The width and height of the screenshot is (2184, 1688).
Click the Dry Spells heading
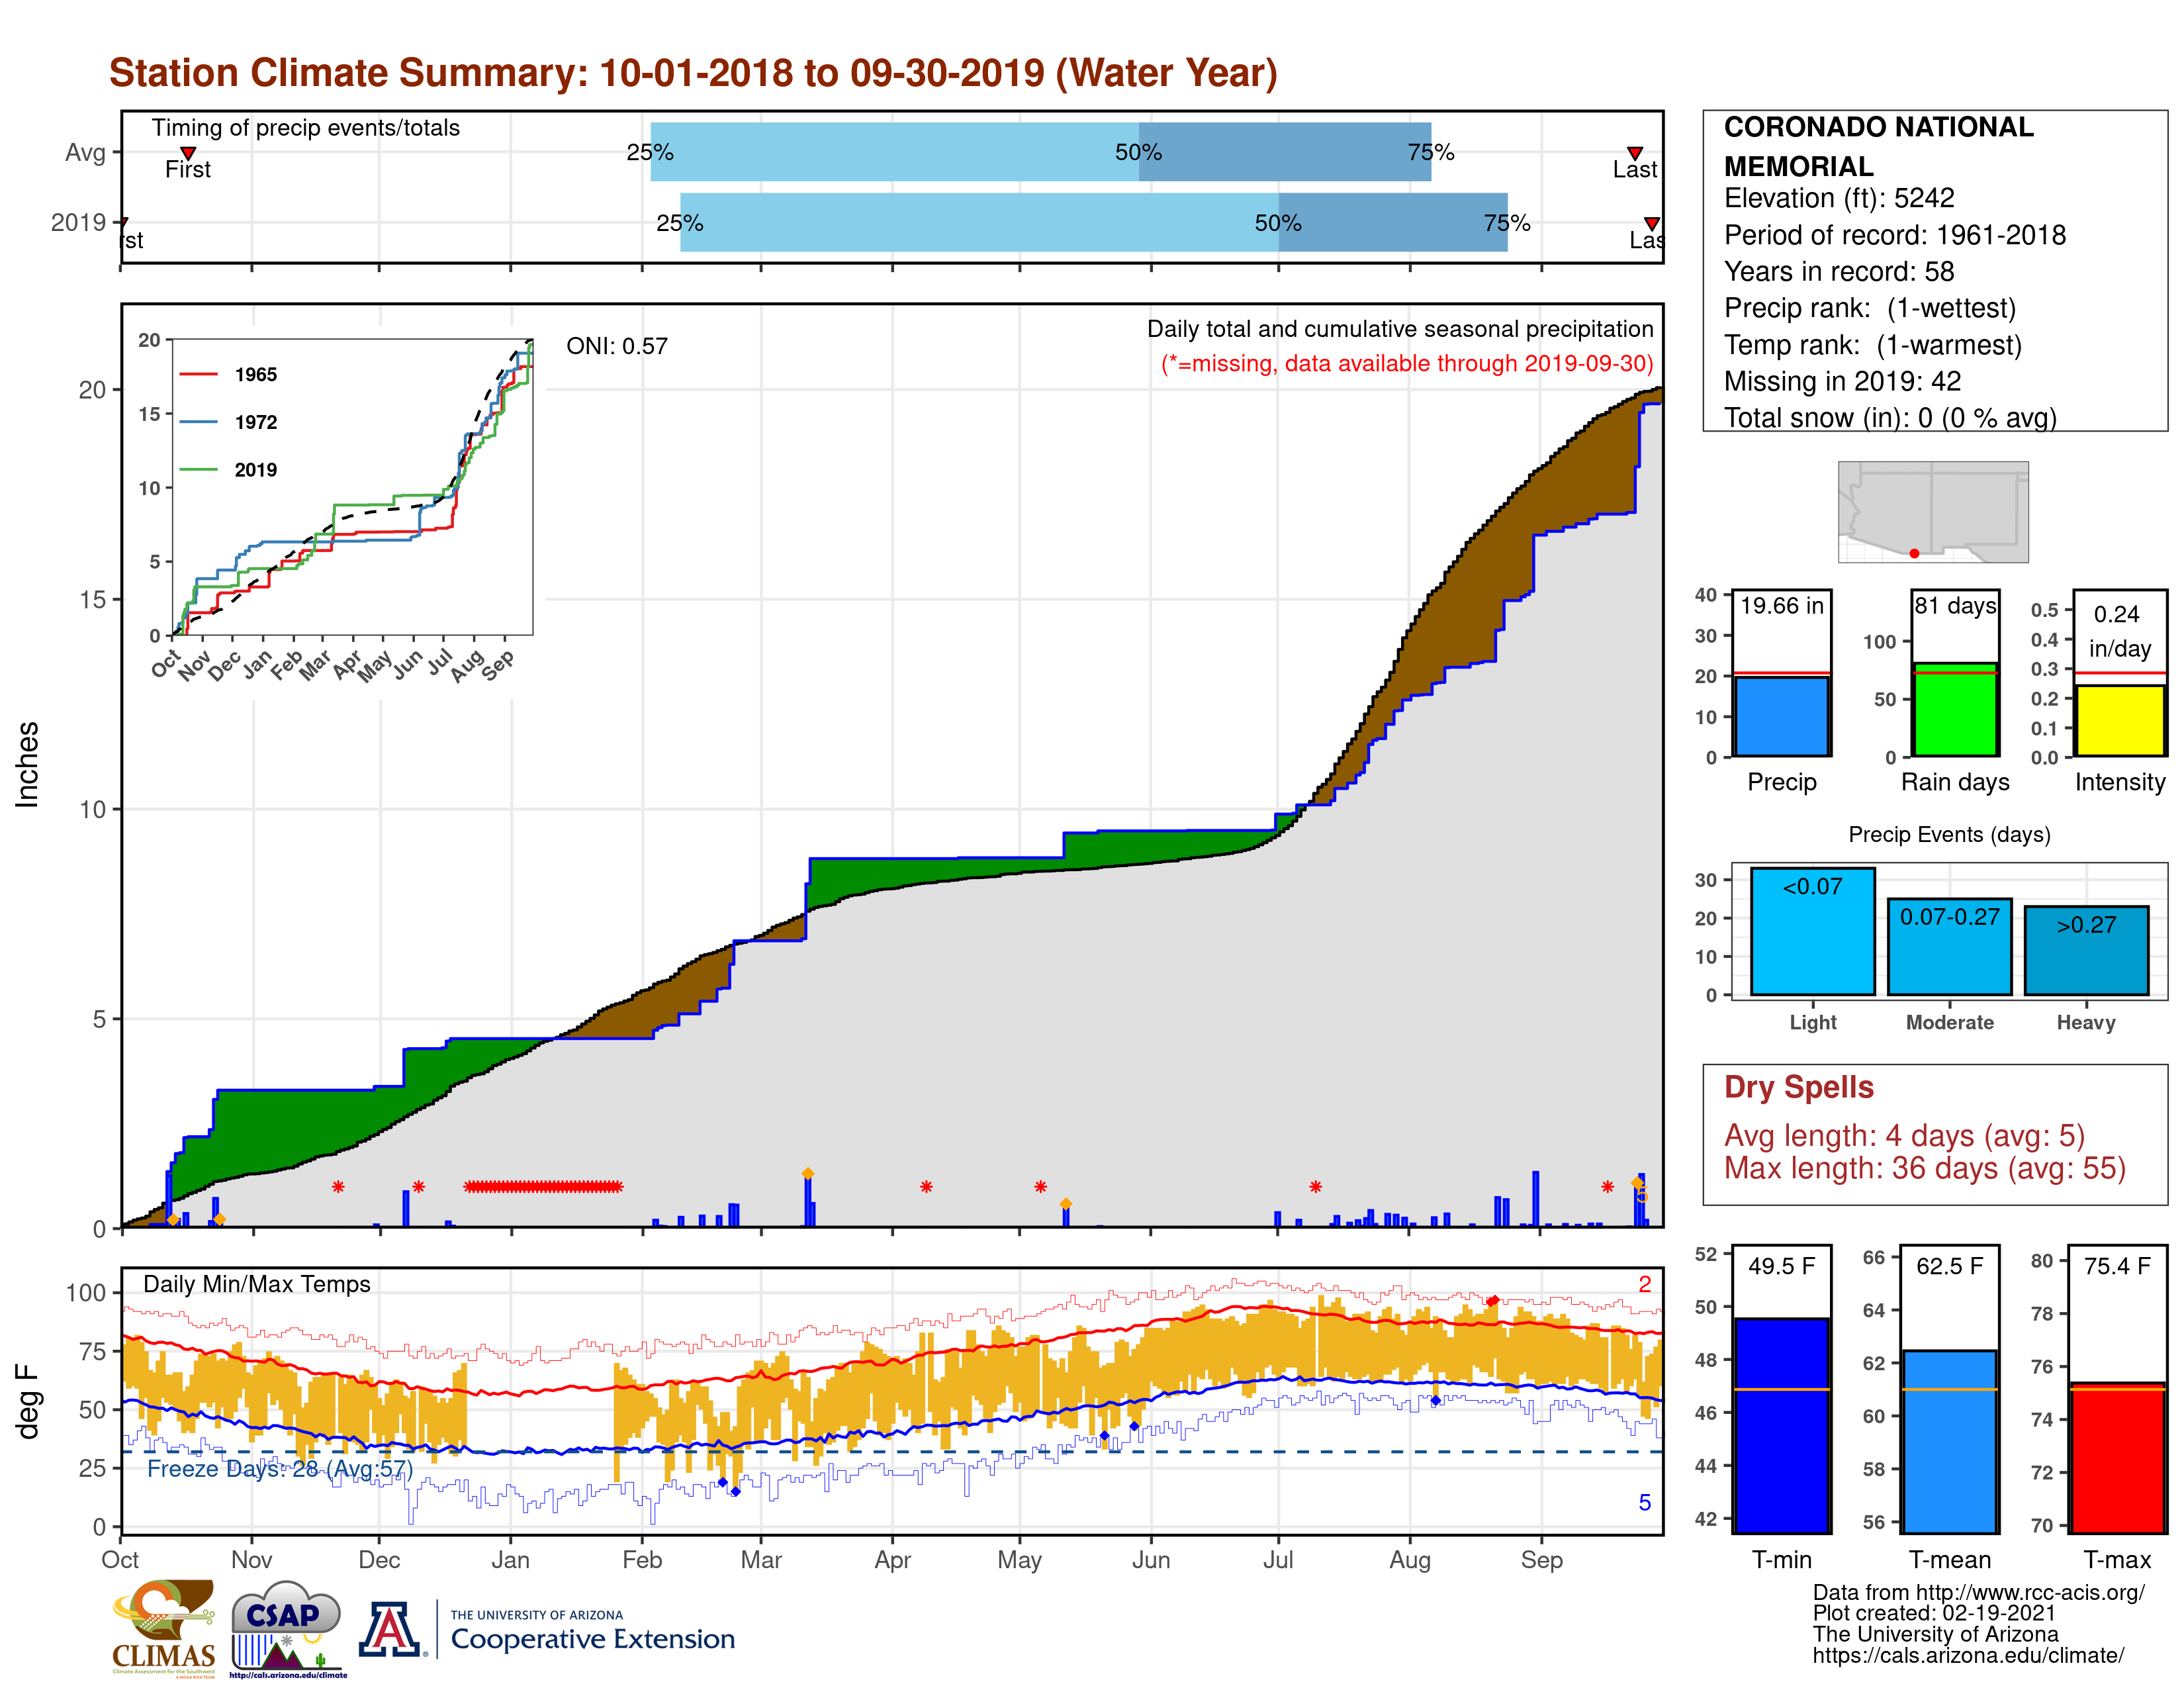coord(1798,1087)
